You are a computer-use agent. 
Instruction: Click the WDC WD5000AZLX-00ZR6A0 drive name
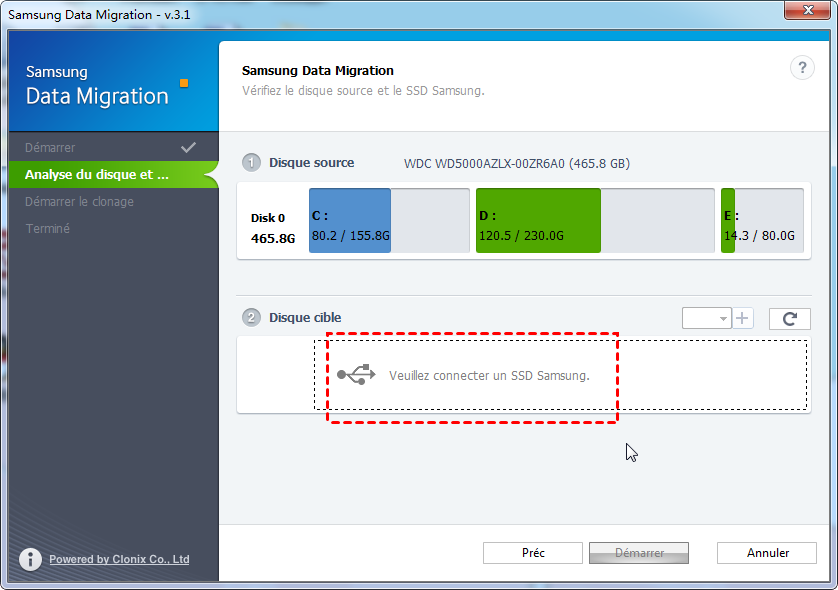pos(517,164)
